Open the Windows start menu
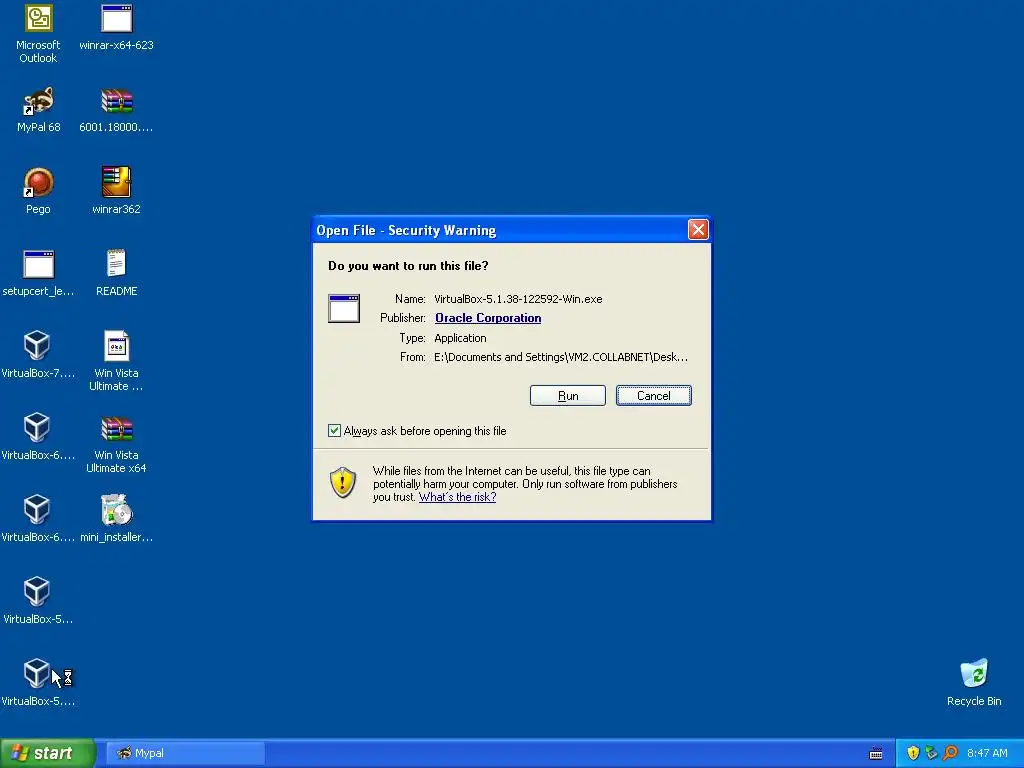The image size is (1024, 768). click(48, 753)
